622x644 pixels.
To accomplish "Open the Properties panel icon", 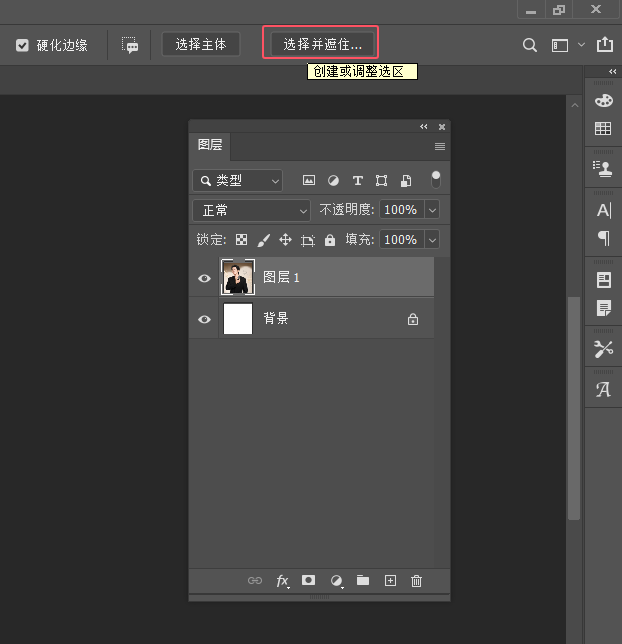I will [604, 280].
